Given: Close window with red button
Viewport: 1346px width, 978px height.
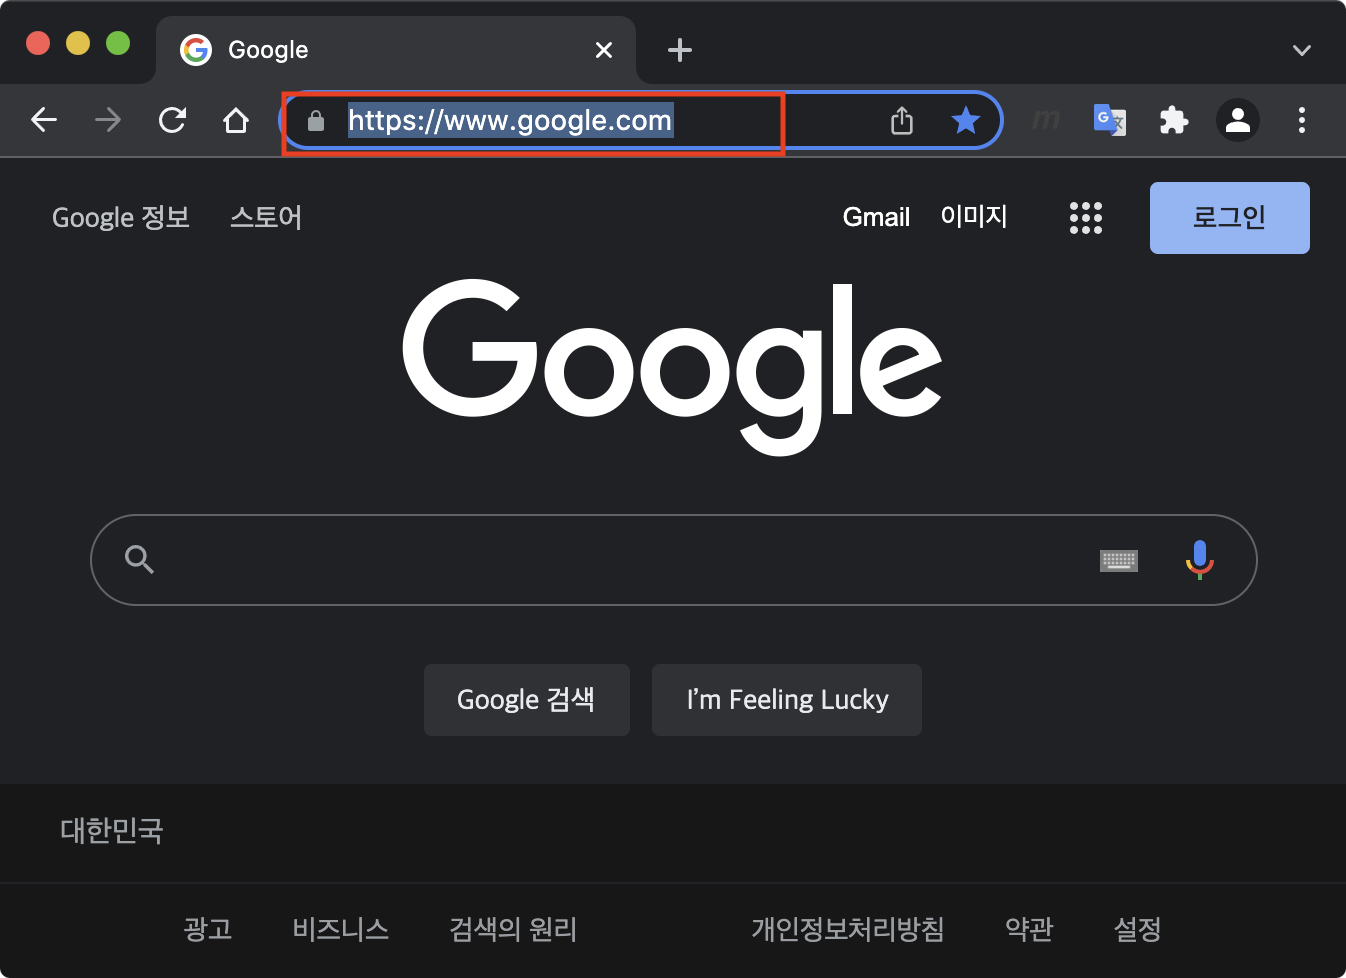Looking at the screenshot, I should 38,43.
